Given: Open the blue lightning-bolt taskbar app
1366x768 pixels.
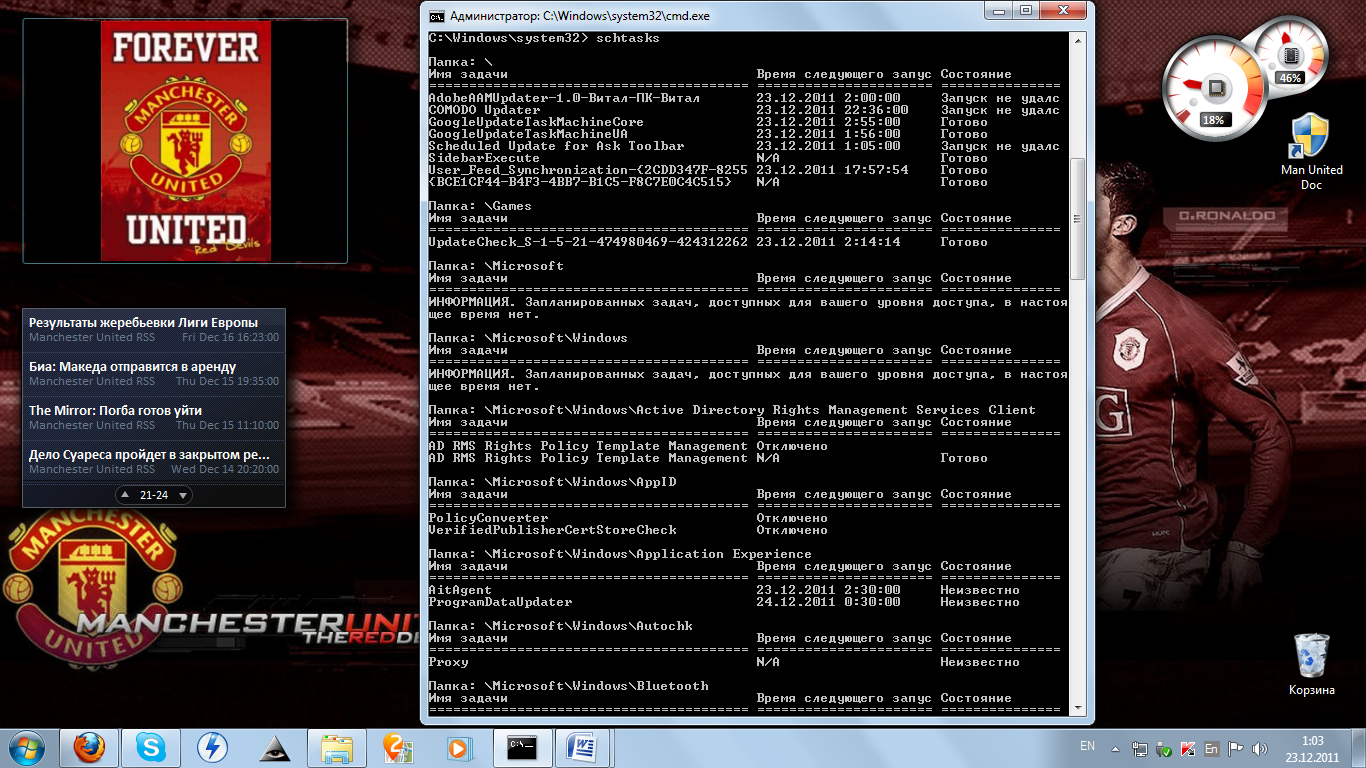Looking at the screenshot, I should click(213, 747).
